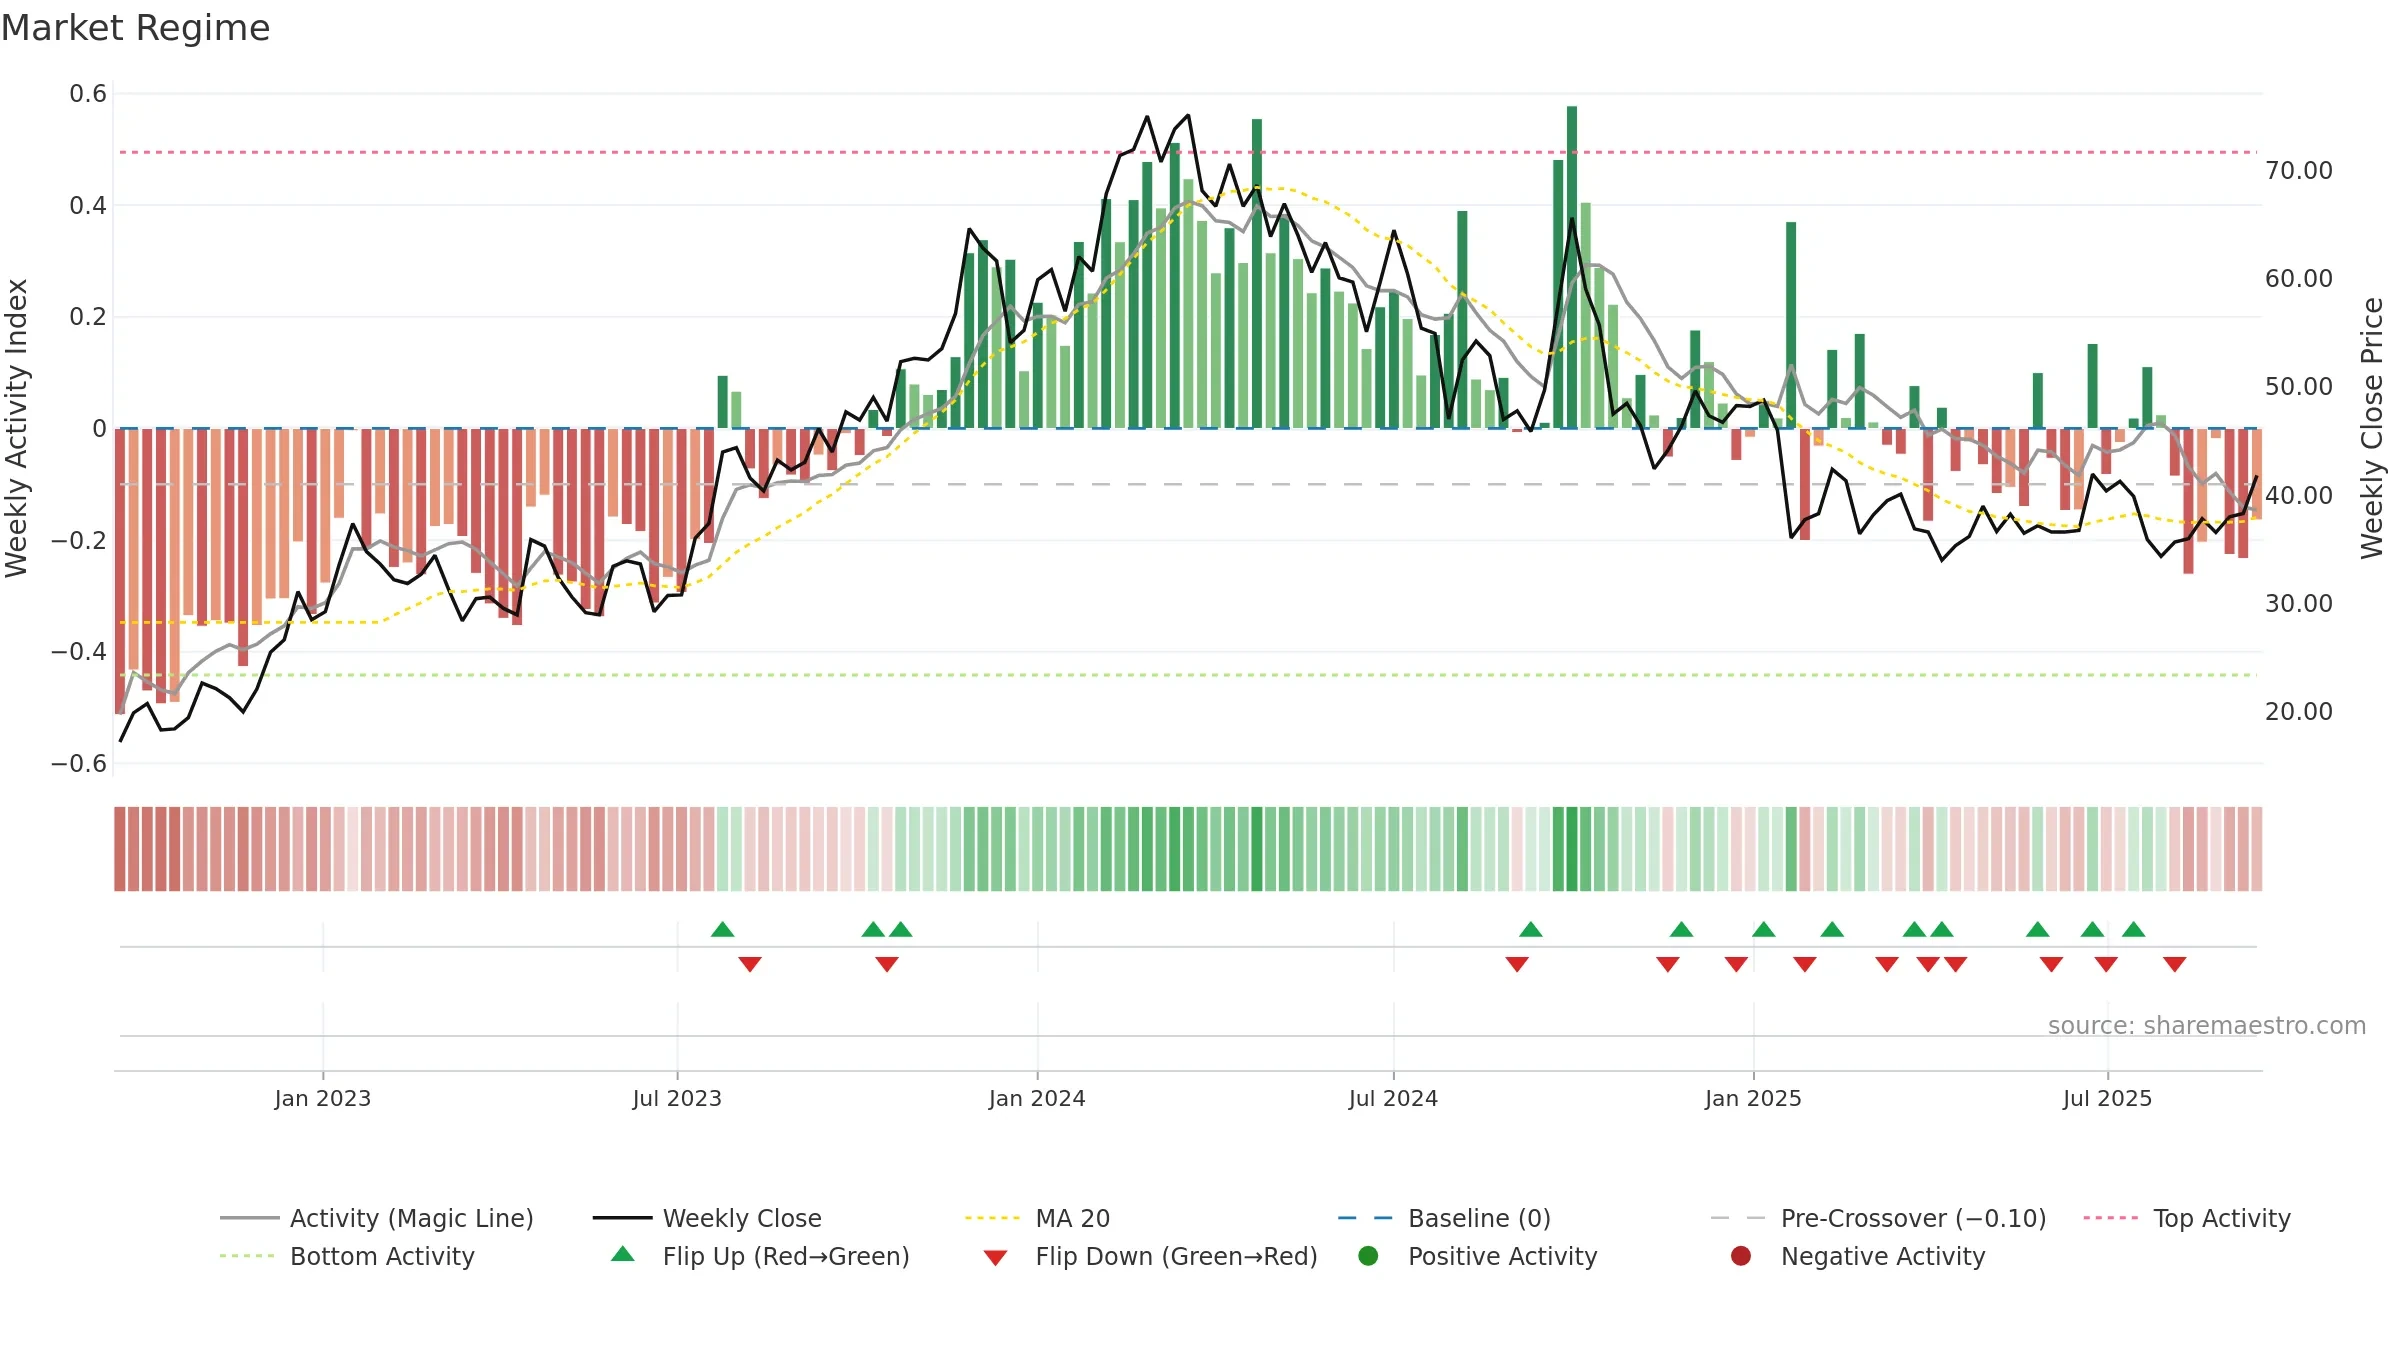Click the Jul 2025 axis label

[2107, 1098]
